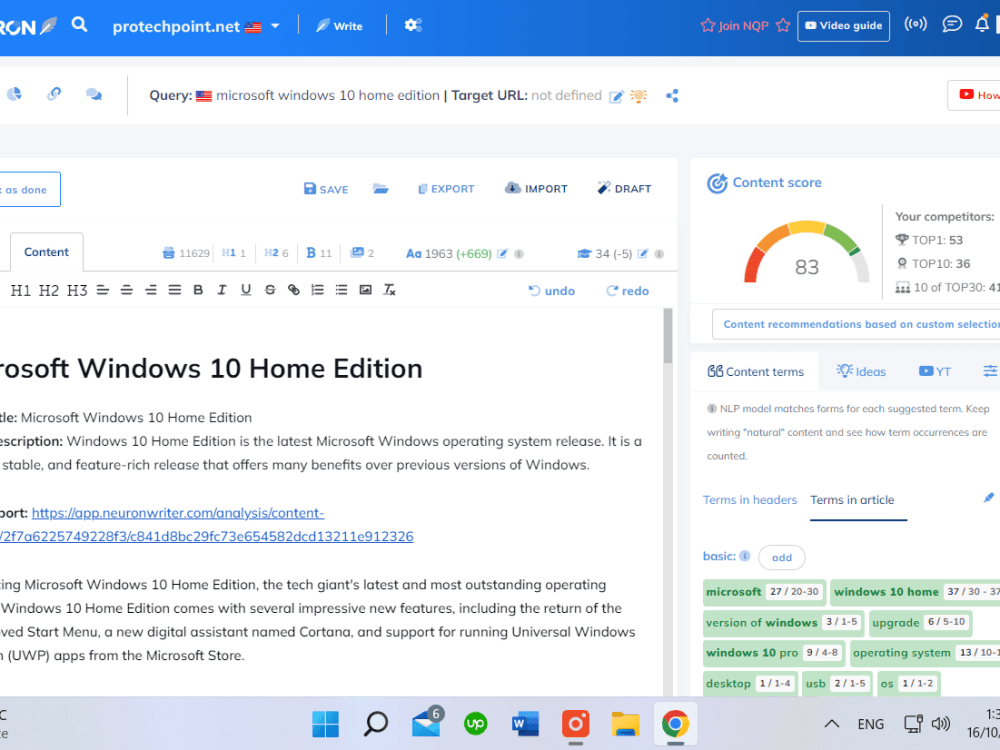The width and height of the screenshot is (1000, 750).
Task: Click the IMPORT button
Action: point(536,189)
